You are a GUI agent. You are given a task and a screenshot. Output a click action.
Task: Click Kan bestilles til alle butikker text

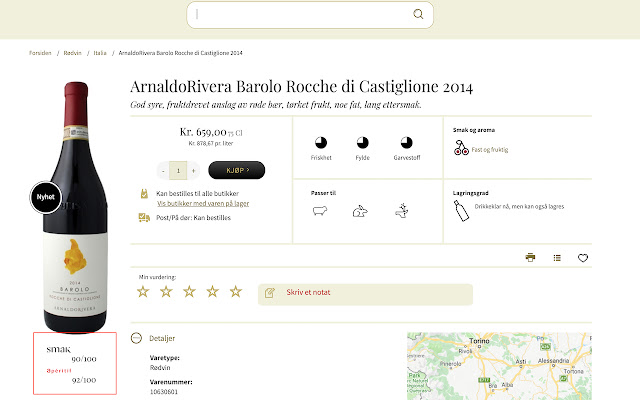[x=198, y=193]
